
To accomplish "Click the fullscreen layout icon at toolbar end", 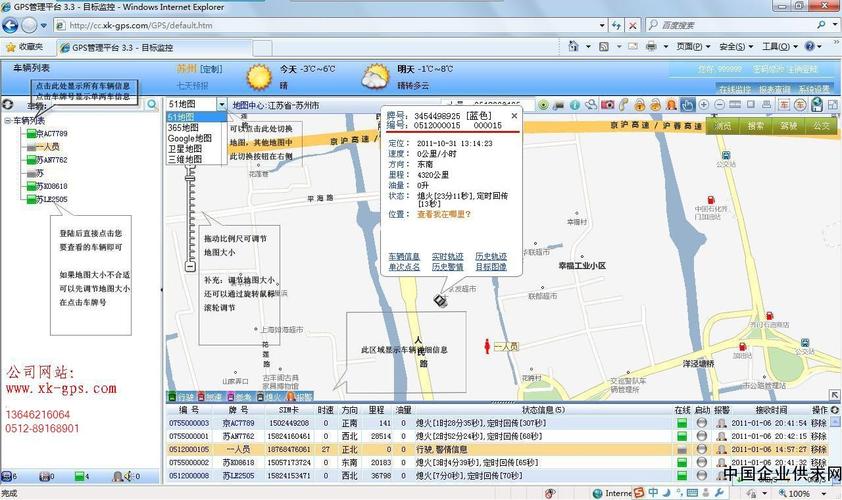I will click(833, 105).
